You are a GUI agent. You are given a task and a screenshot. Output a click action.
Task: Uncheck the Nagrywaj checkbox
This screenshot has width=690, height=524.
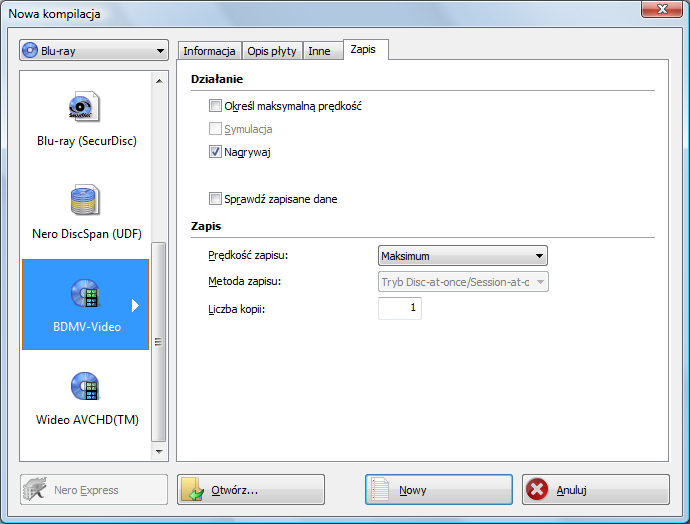(x=215, y=152)
